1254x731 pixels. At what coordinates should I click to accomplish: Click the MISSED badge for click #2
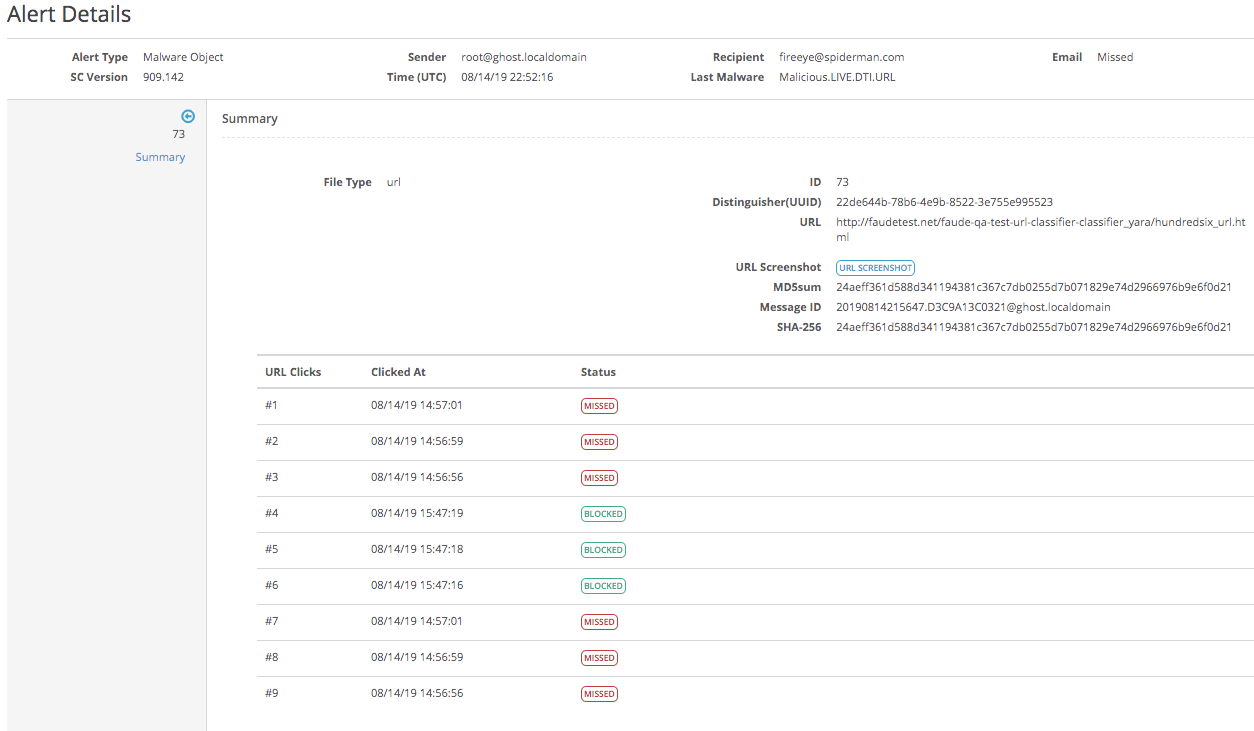(x=600, y=442)
